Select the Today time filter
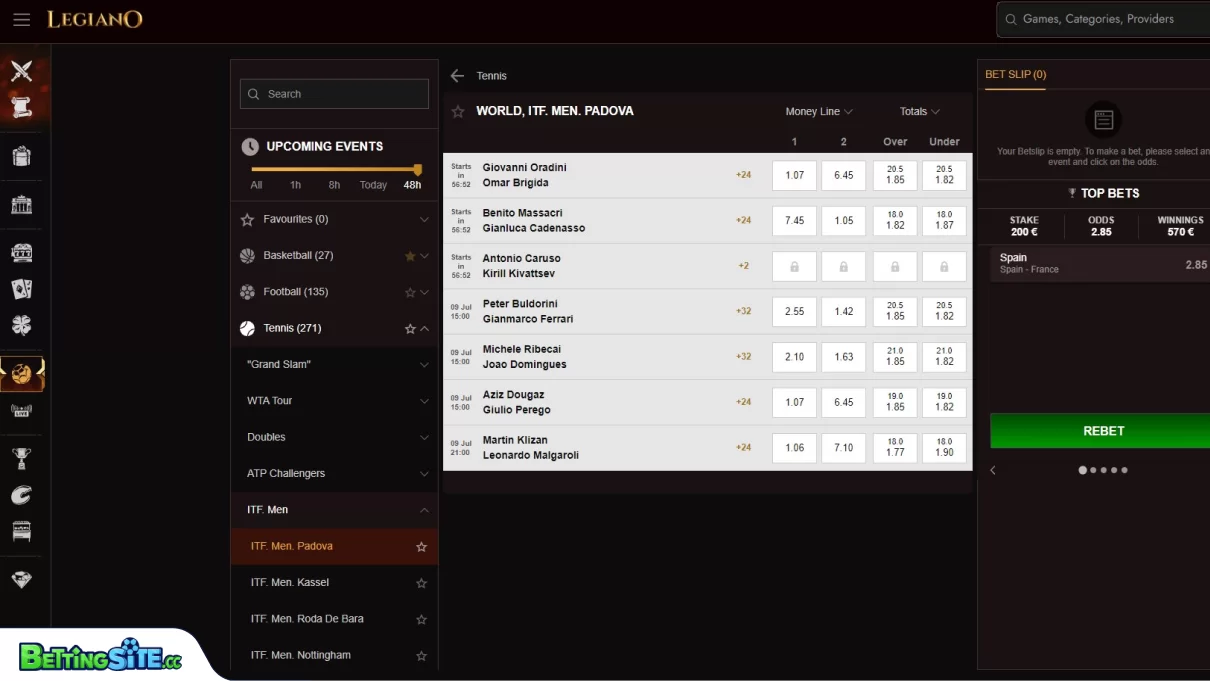Viewport: 1210px width, 681px height. pos(373,185)
